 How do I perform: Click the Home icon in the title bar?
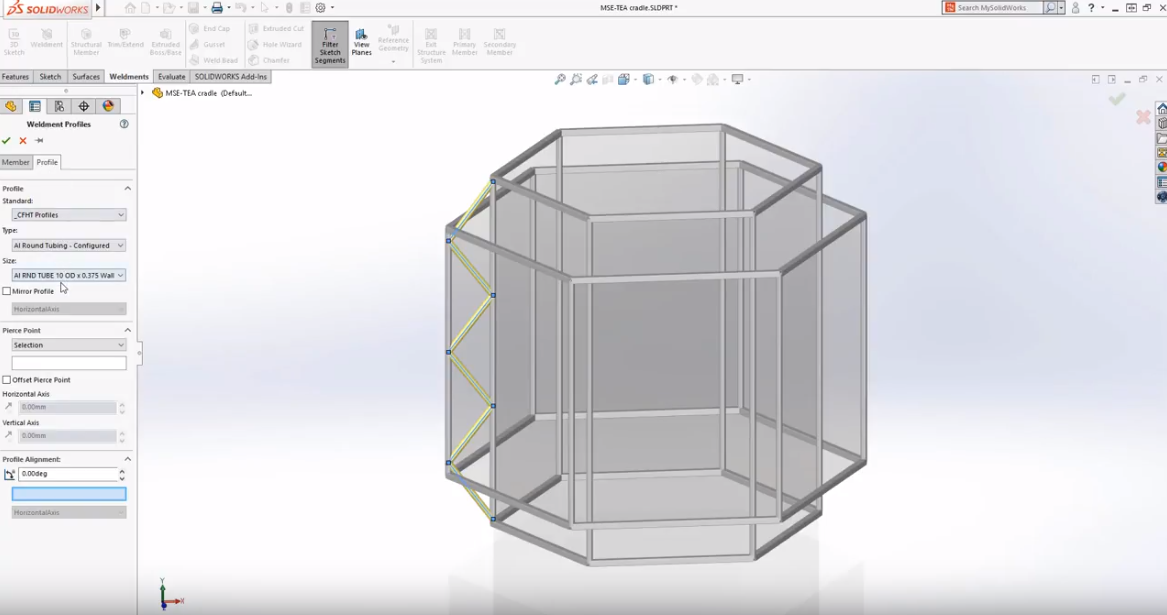click(x=130, y=7)
